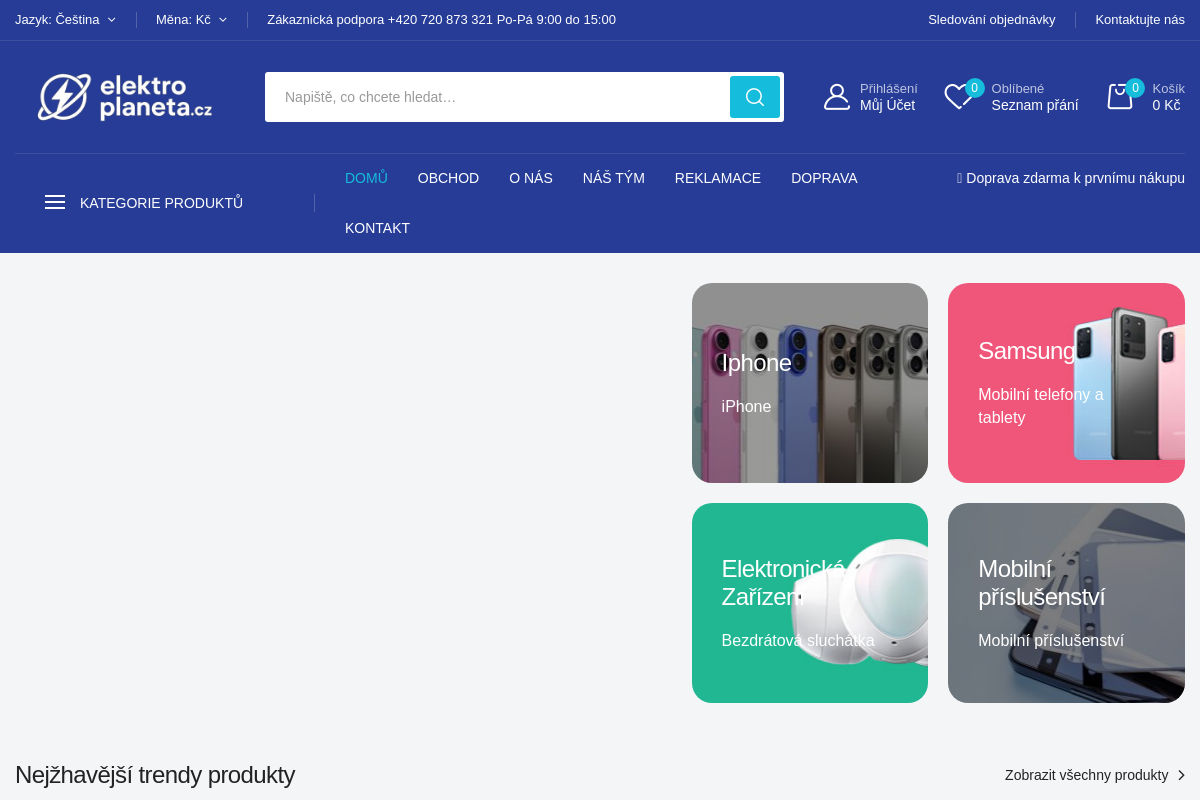The height and width of the screenshot is (800, 1200).
Task: Click the elektroplaneta.cz logo
Action: [125, 97]
